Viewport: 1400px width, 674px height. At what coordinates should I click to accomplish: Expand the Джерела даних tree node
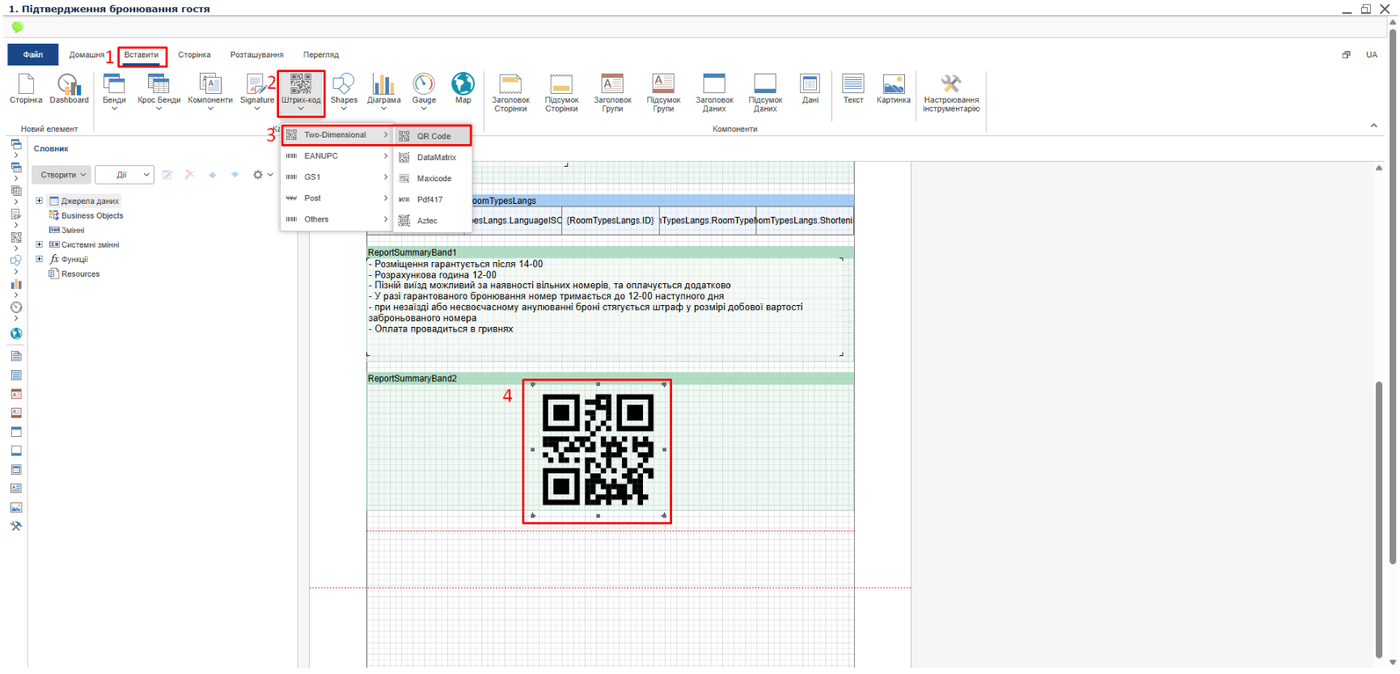38,201
